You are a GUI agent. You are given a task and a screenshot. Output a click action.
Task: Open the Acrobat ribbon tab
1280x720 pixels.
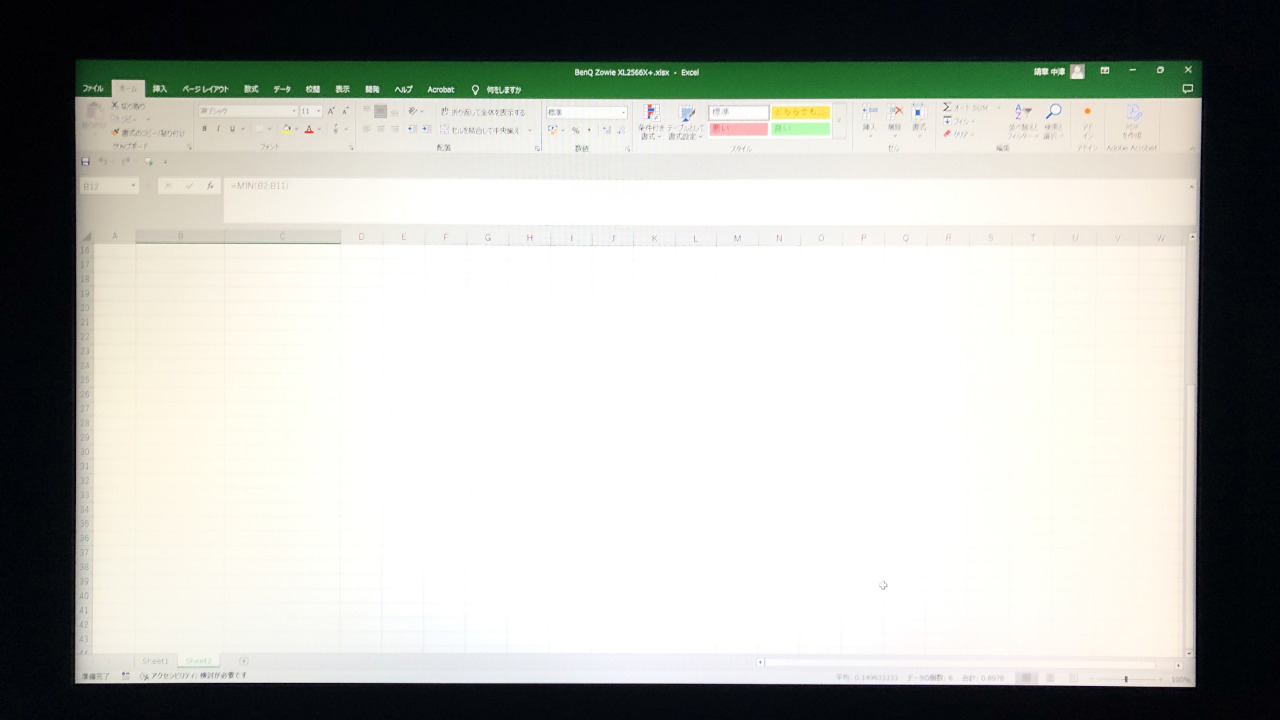tap(441, 89)
